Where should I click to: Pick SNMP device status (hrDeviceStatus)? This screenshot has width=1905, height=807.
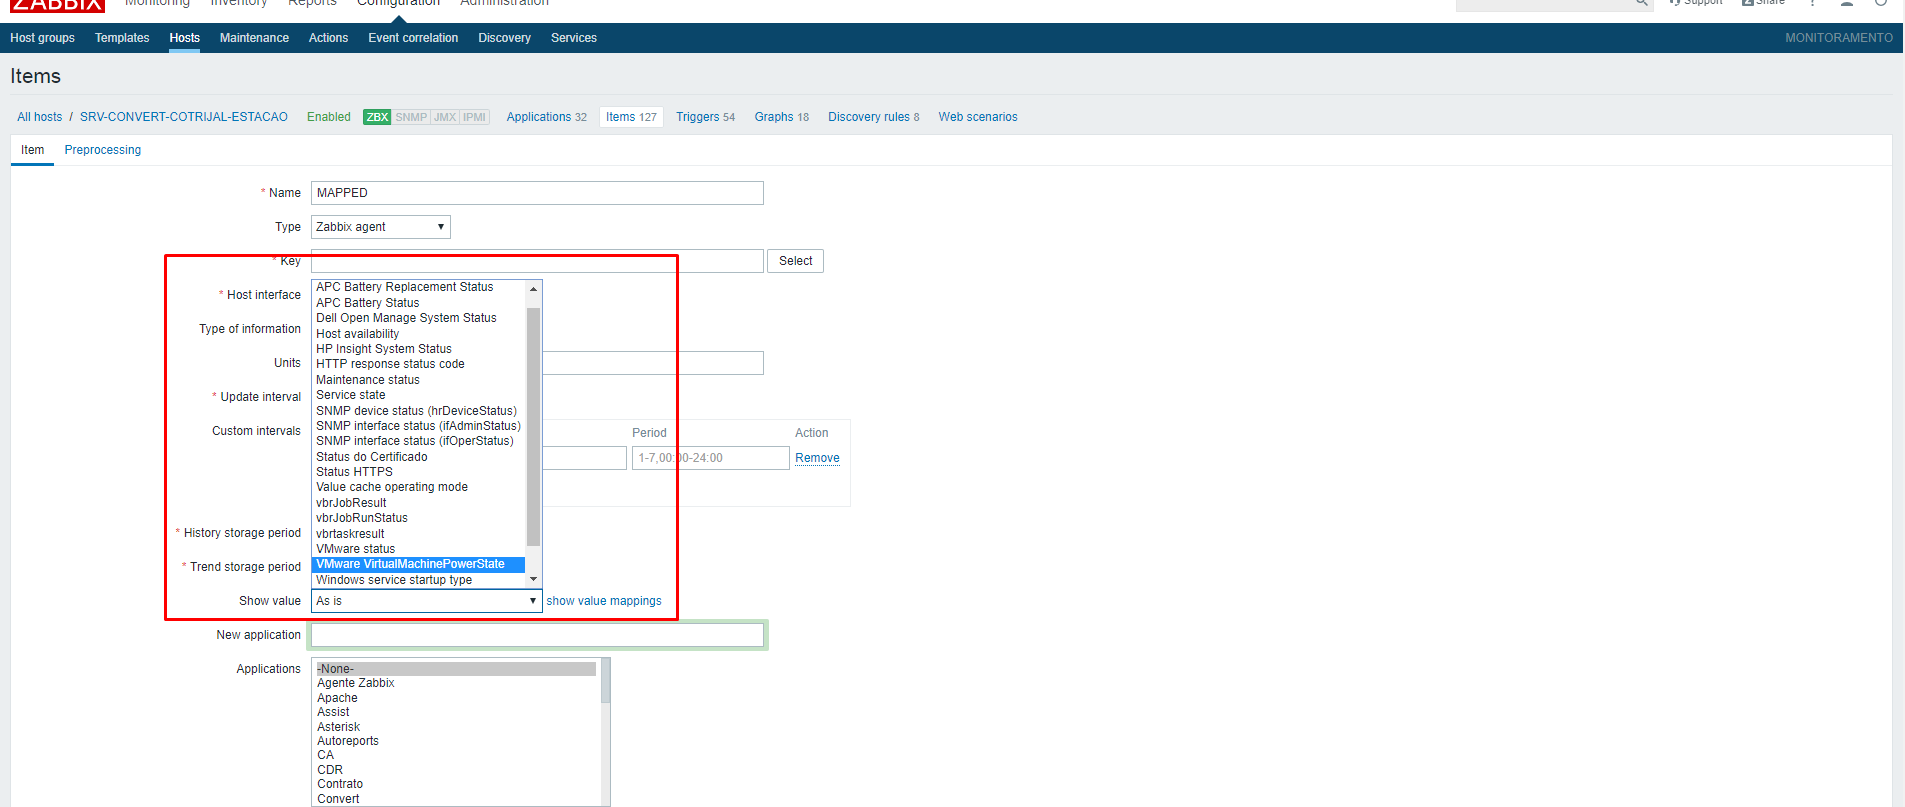419,411
